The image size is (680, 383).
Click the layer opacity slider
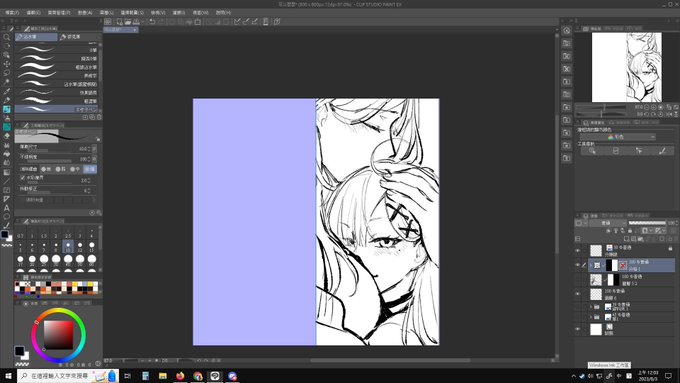pos(647,223)
